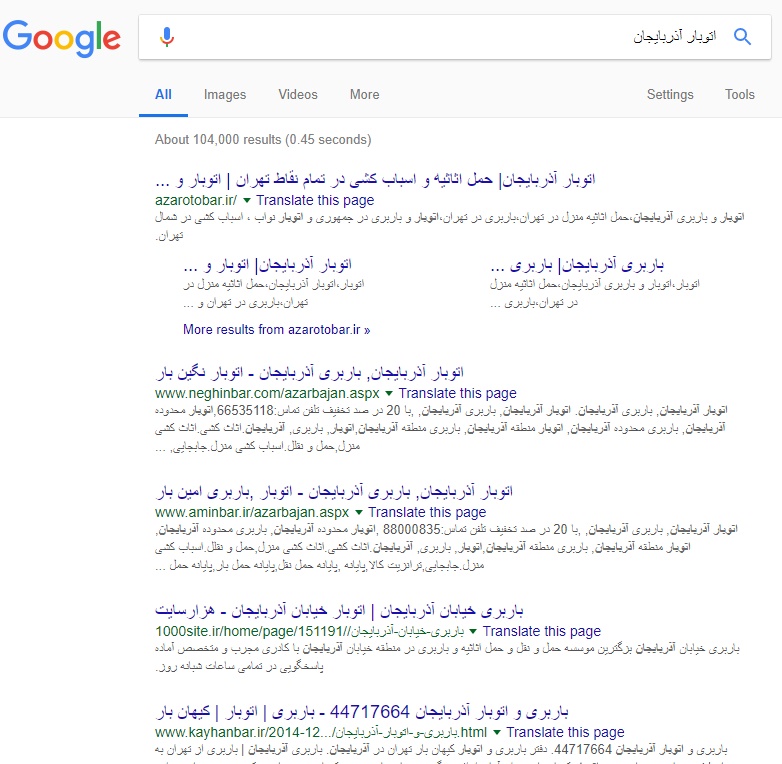
Task: Open right sitelink under the azarotobar.ir result
Action: point(577,265)
